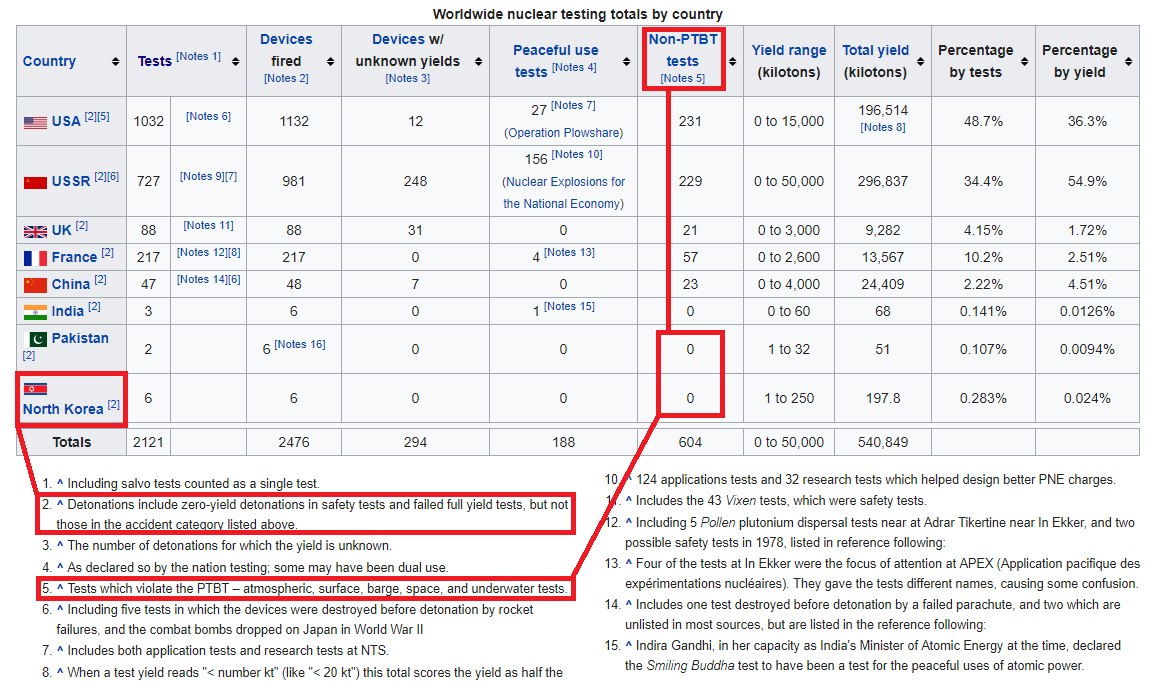Click the USA flag icon
Screen dimensions: 1156x681
click(x=35, y=122)
